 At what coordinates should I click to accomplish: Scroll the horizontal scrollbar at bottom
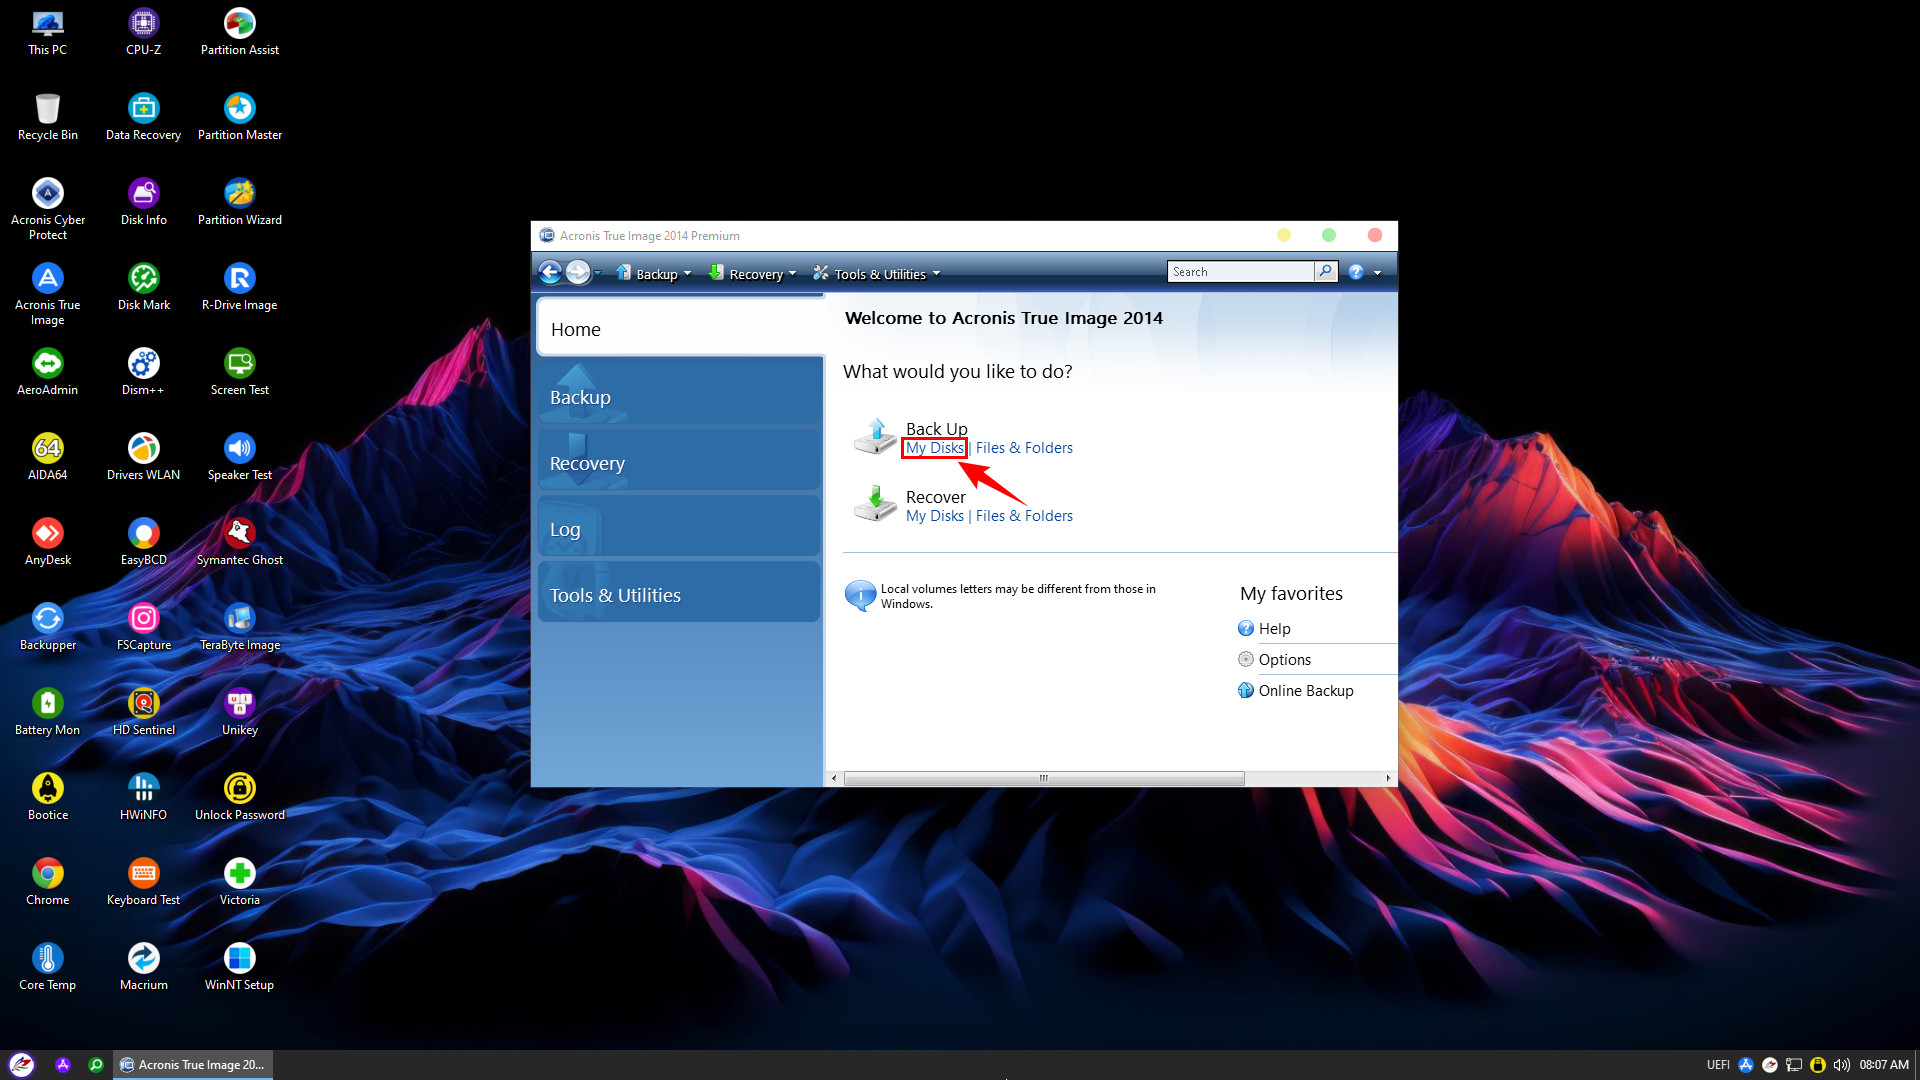click(x=1043, y=777)
